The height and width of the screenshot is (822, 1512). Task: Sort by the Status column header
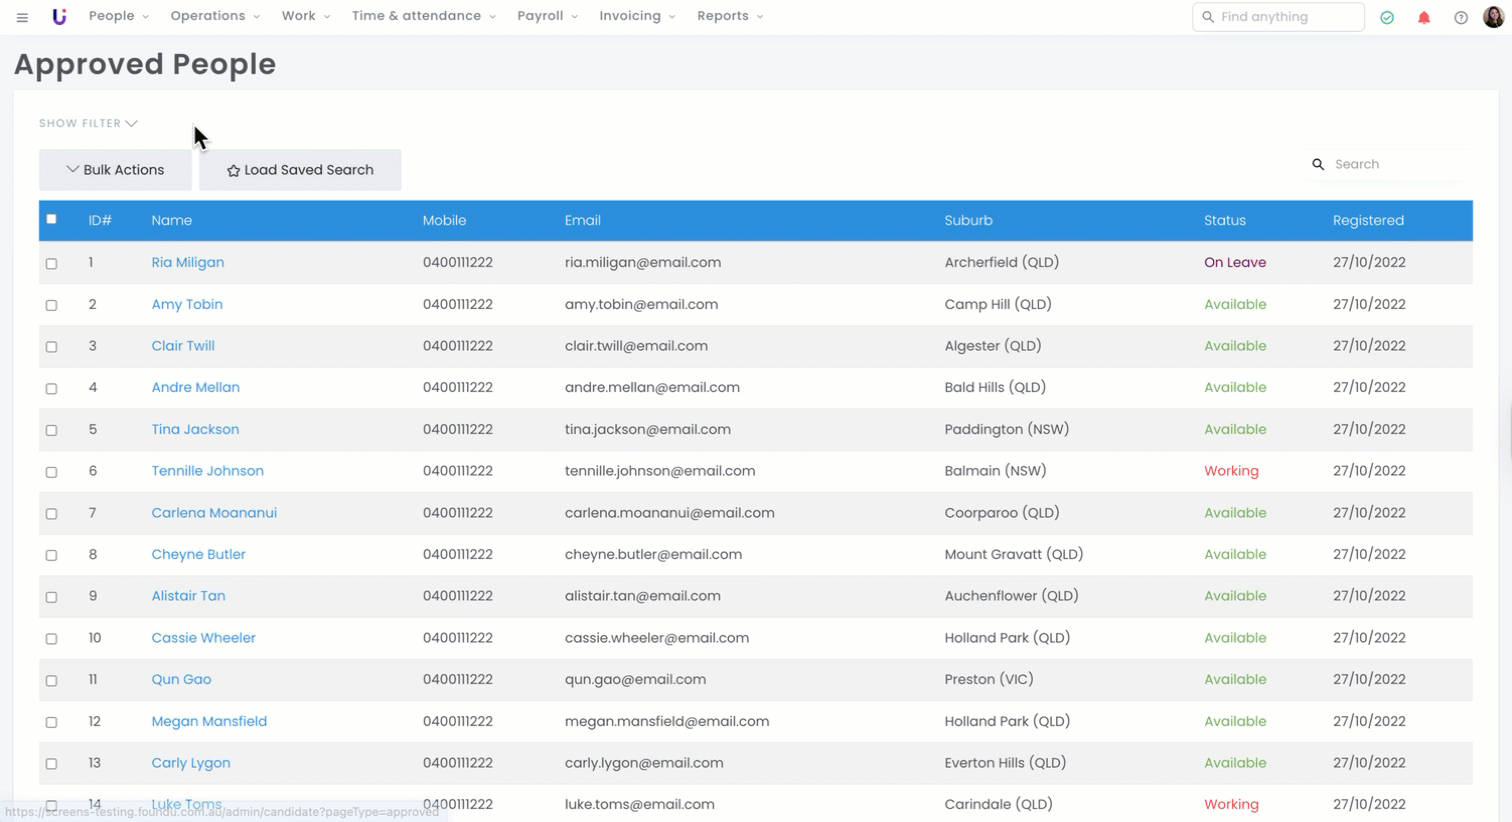1224,221
